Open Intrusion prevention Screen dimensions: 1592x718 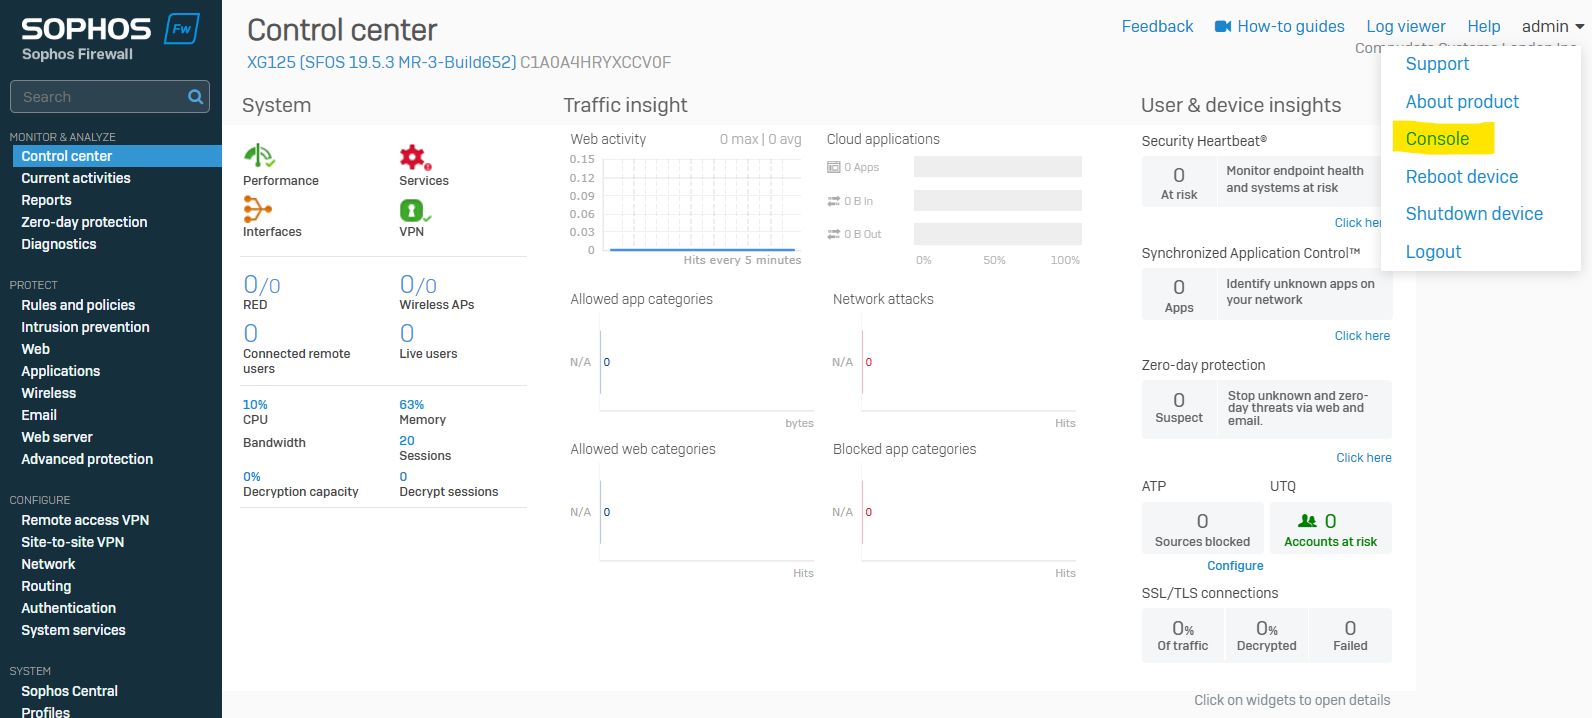pyautogui.click(x=85, y=327)
